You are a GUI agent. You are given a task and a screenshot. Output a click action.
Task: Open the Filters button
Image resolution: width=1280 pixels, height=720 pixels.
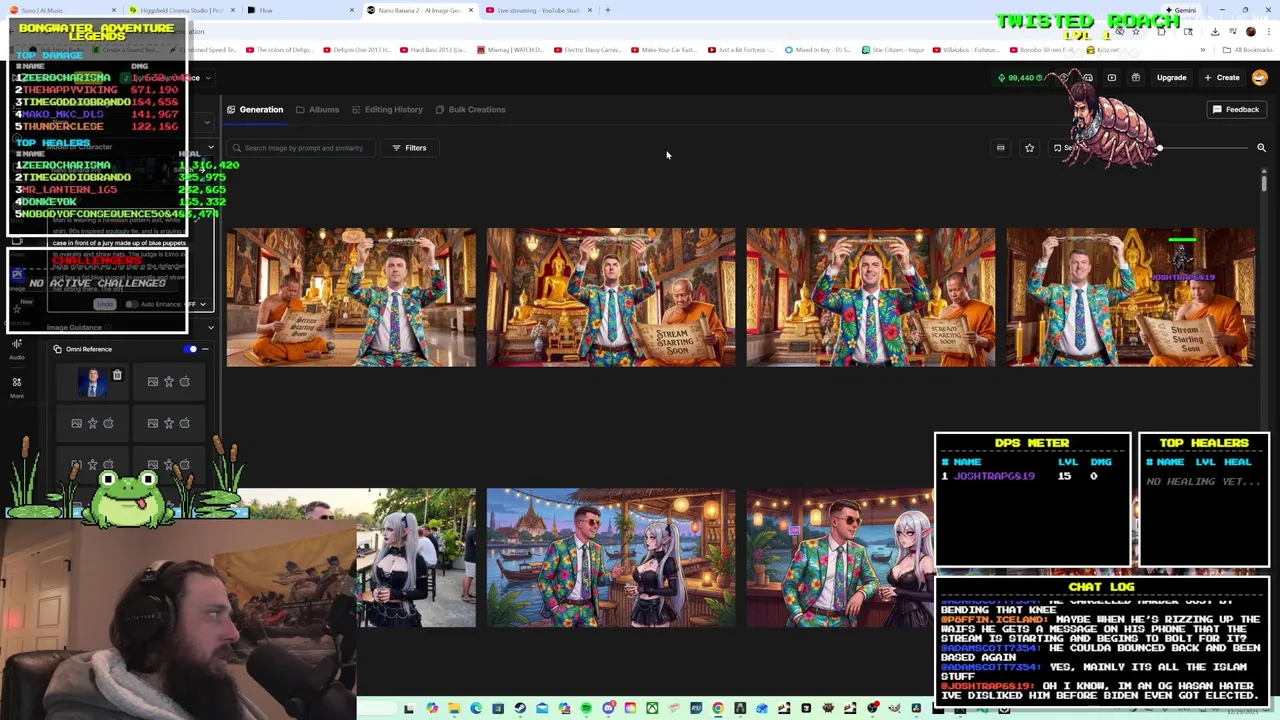[x=409, y=148]
